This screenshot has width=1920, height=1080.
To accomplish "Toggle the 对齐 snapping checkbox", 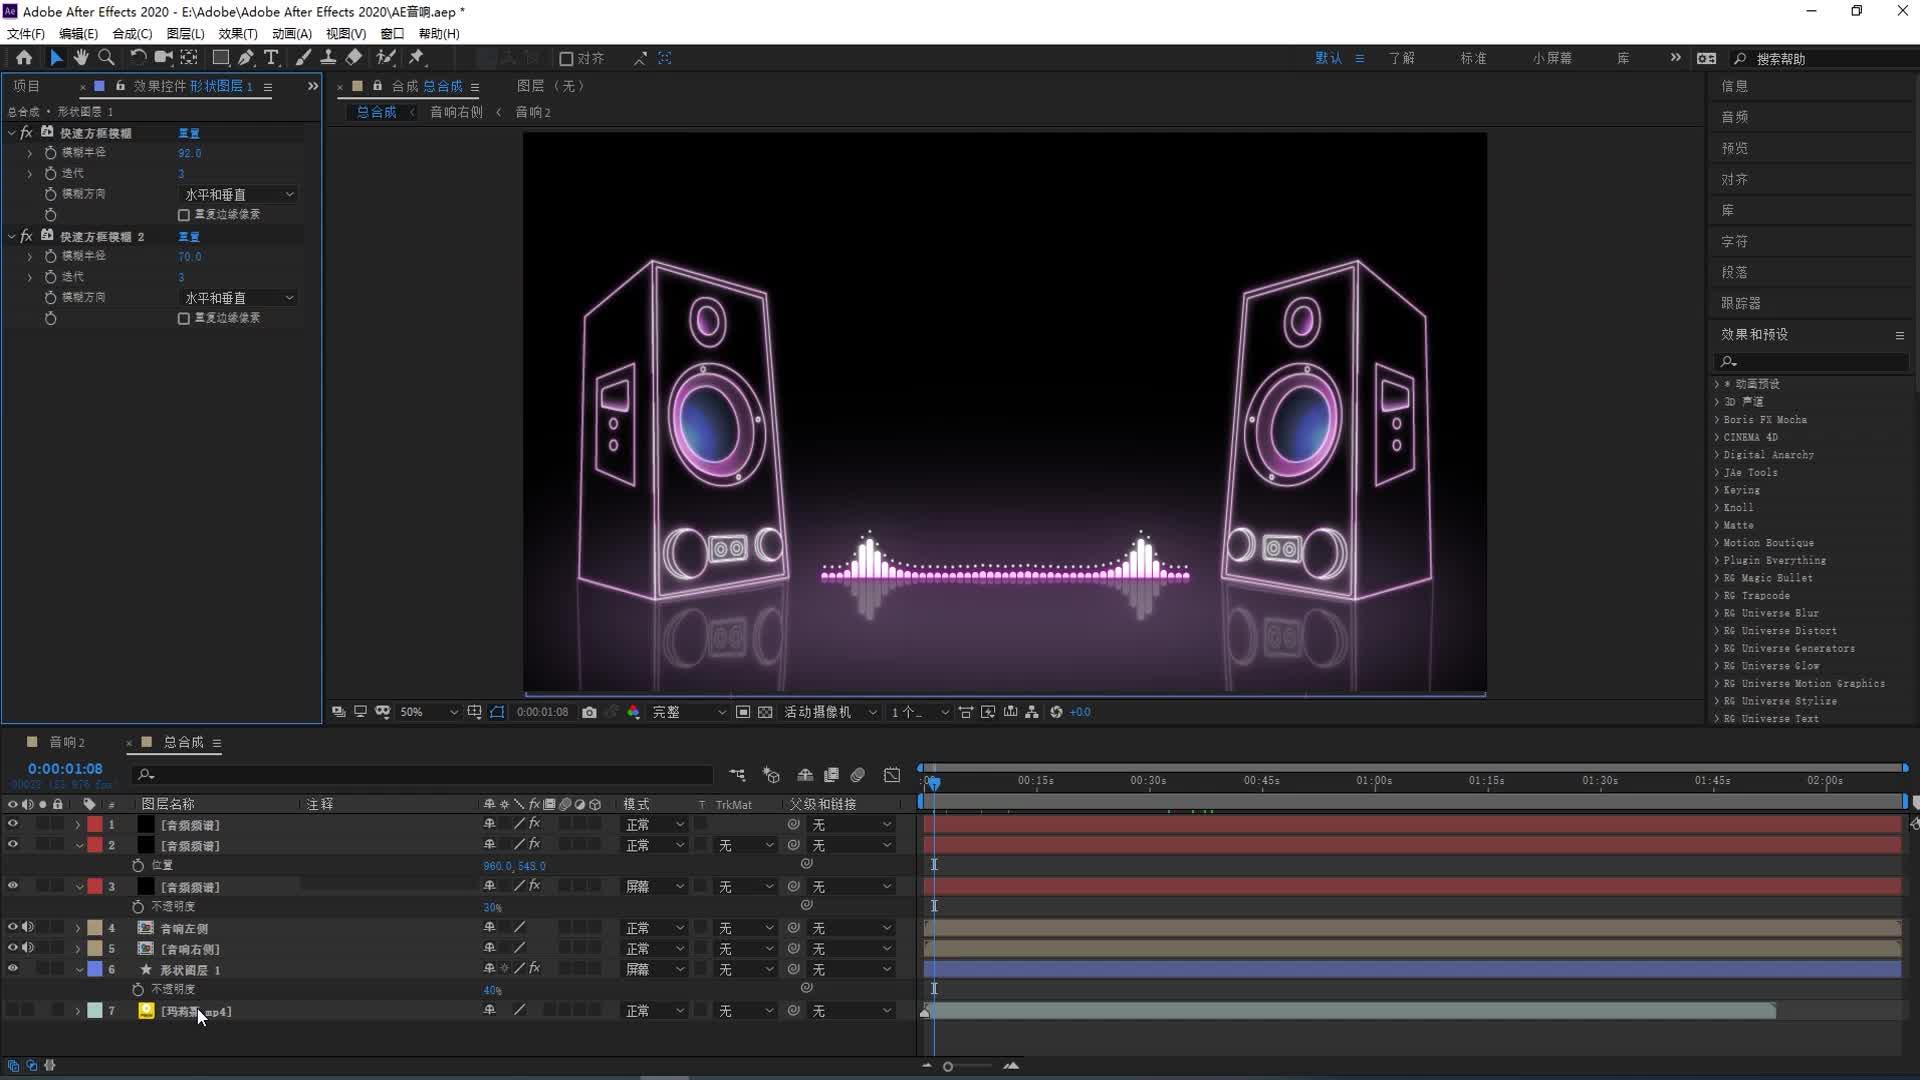I will pyautogui.click(x=566, y=59).
